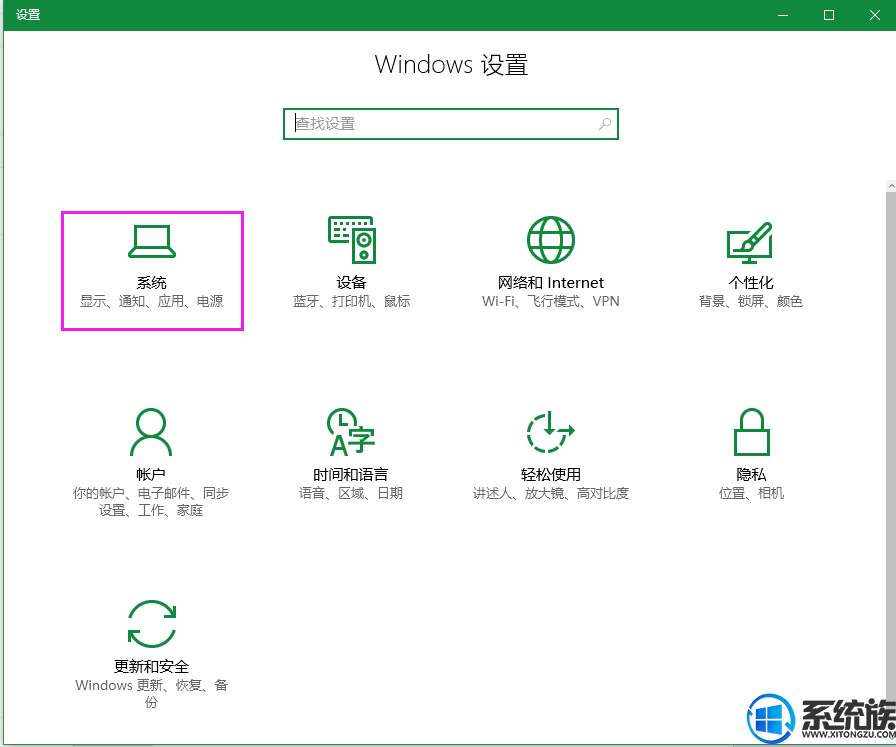Image resolution: width=896 pixels, height=747 pixels.
Task: Click the text 位置、相机
Action: 751,493
